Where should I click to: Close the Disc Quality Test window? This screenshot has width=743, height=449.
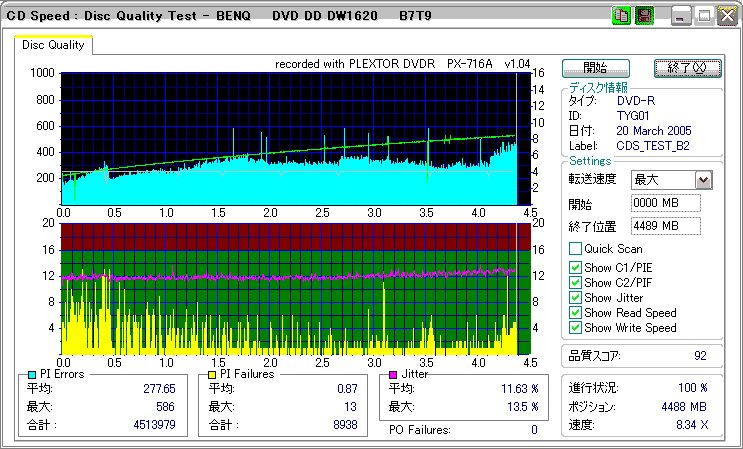coord(726,16)
